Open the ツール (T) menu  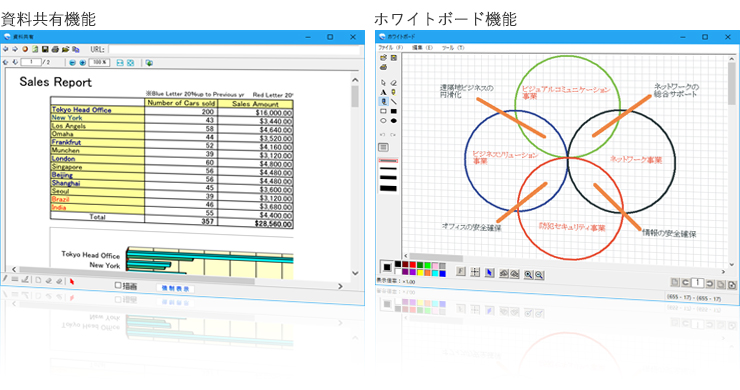tap(453, 48)
